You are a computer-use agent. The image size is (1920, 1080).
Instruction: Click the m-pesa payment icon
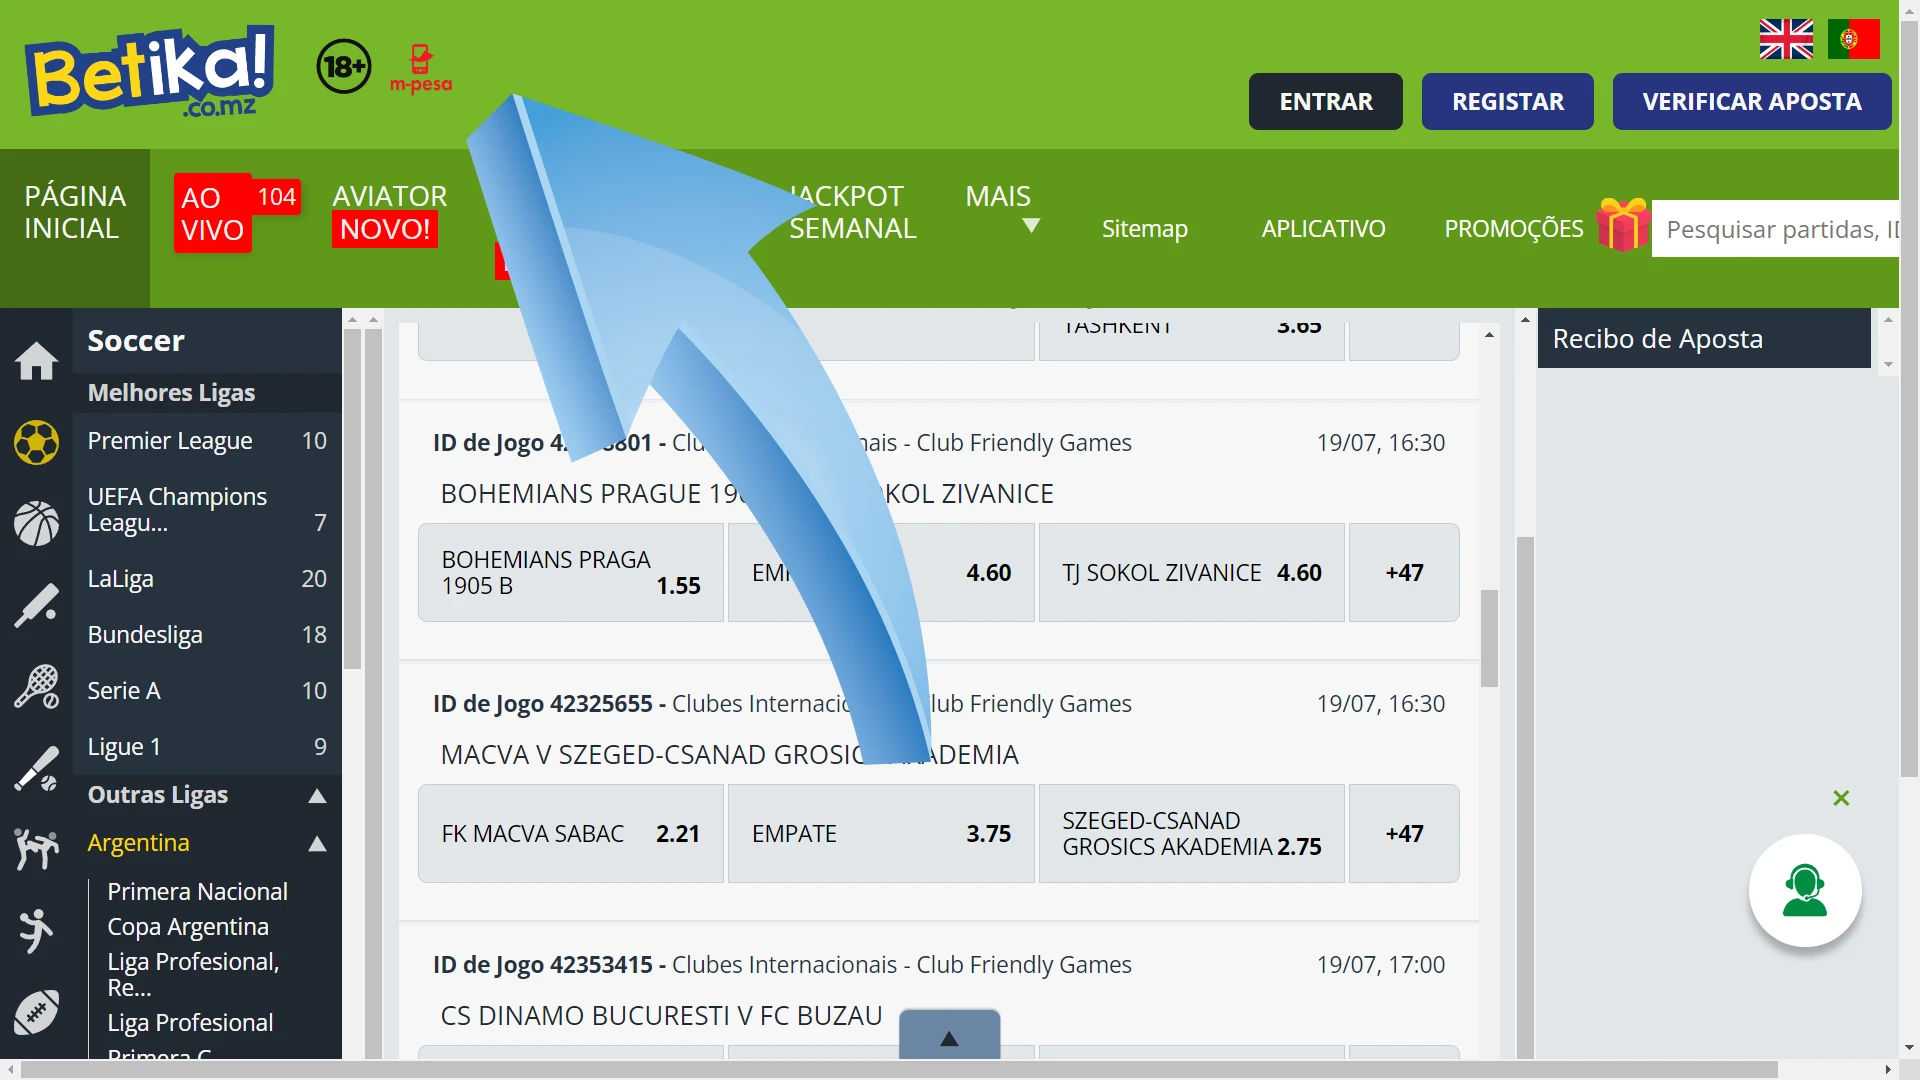pos(421,68)
